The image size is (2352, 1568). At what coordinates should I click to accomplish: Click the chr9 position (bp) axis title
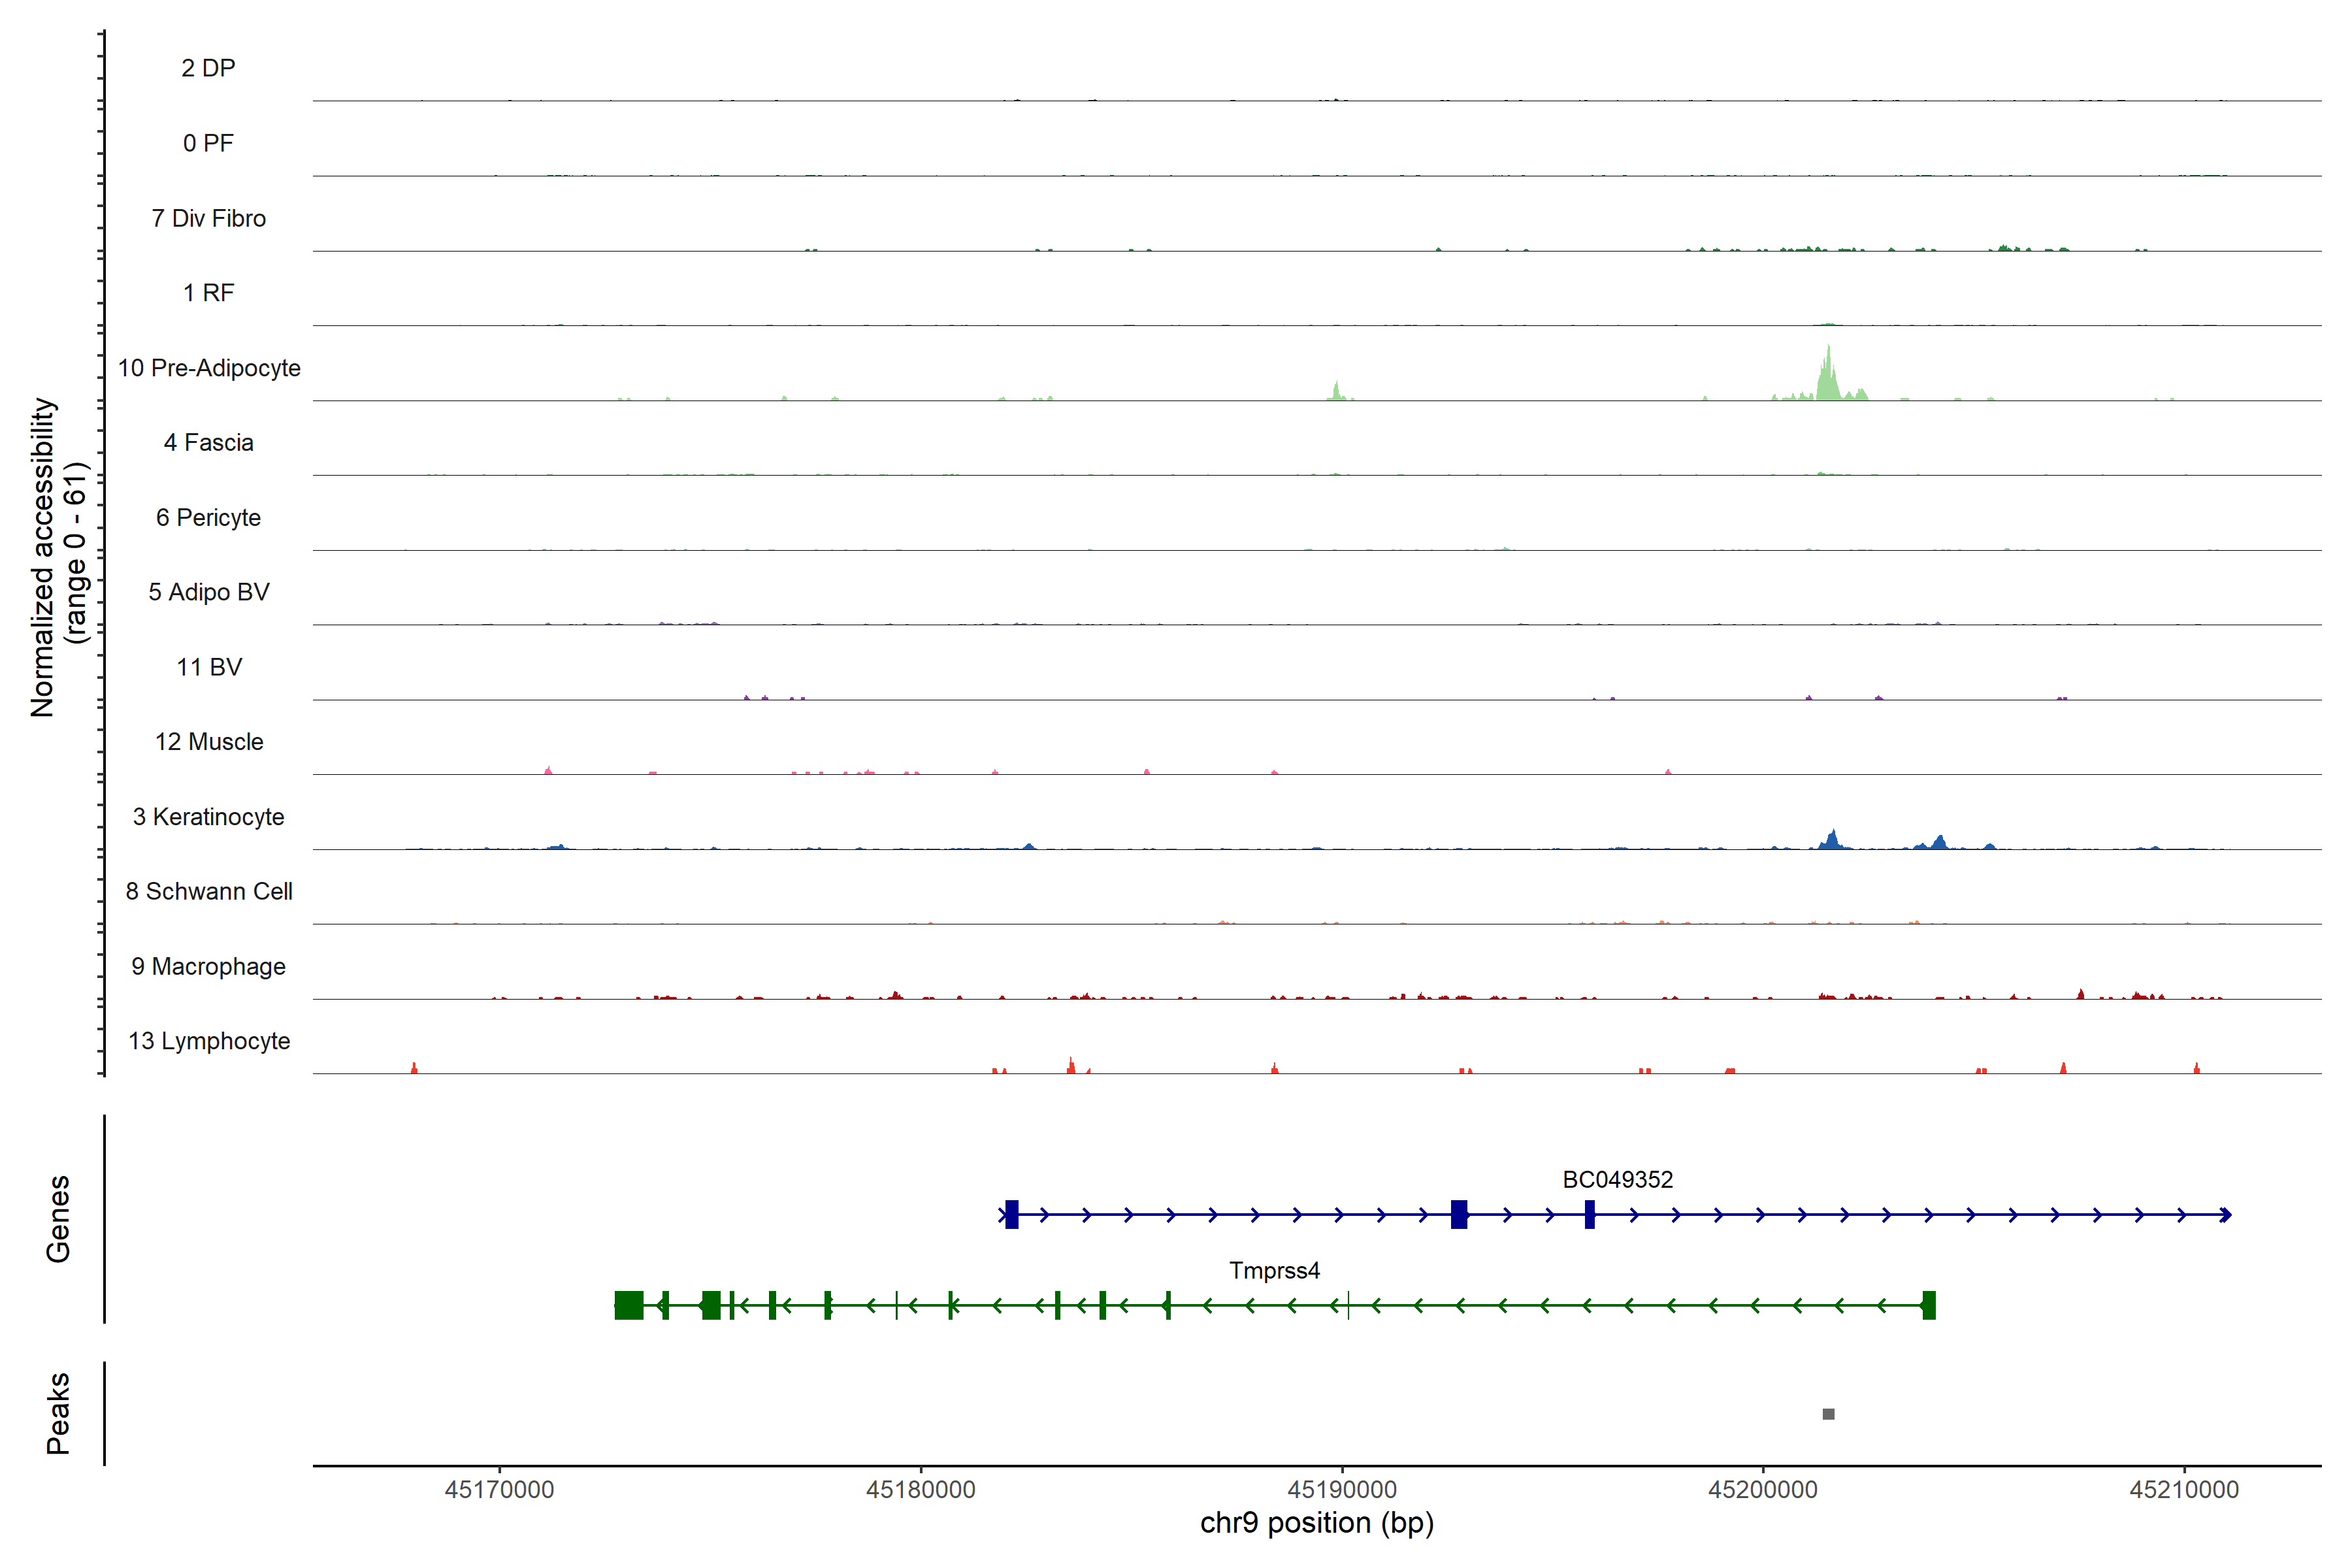(x=1316, y=1524)
